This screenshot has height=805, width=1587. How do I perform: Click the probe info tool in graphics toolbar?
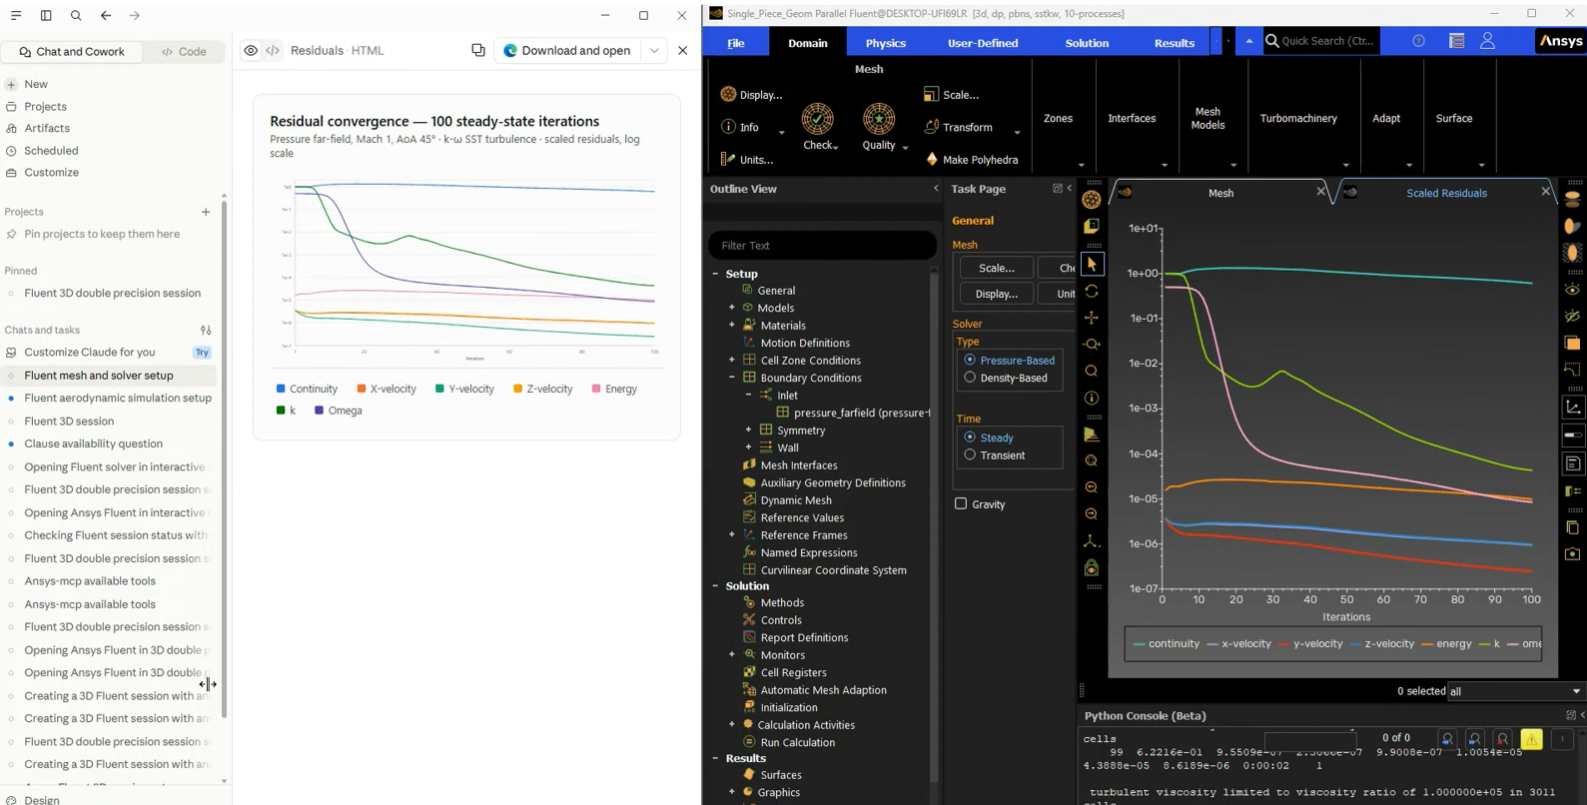pos(1091,398)
